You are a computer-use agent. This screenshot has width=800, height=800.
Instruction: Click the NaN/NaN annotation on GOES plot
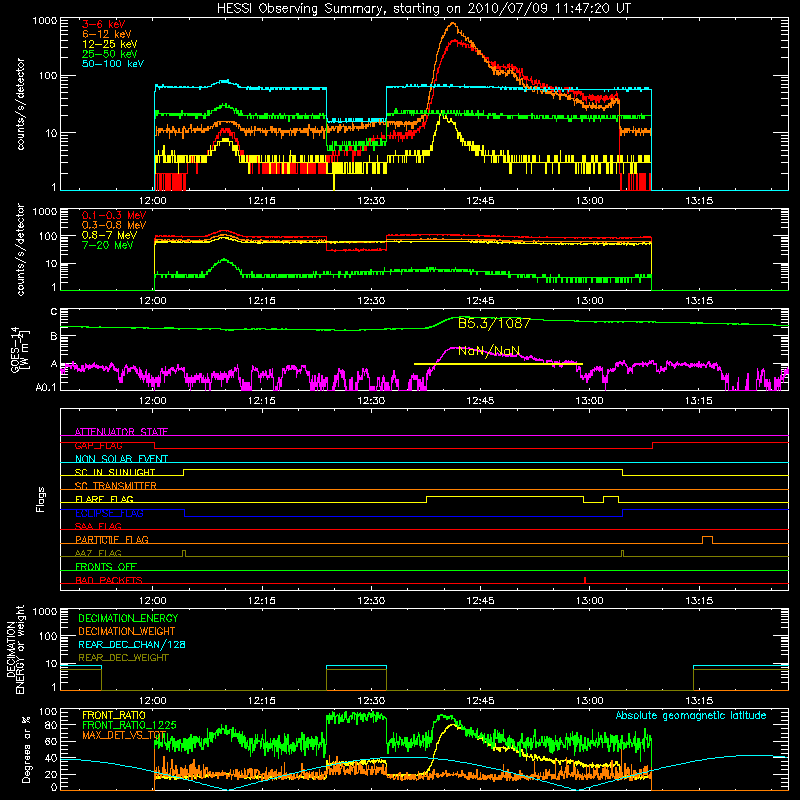489,351
